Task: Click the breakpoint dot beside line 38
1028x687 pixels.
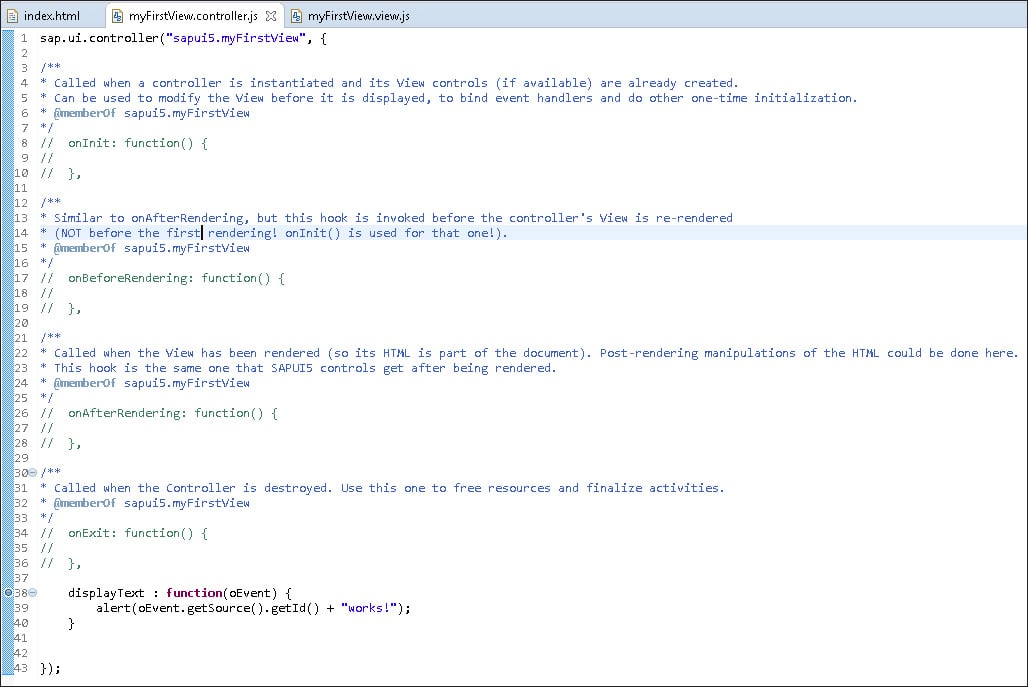Action: coord(8,593)
